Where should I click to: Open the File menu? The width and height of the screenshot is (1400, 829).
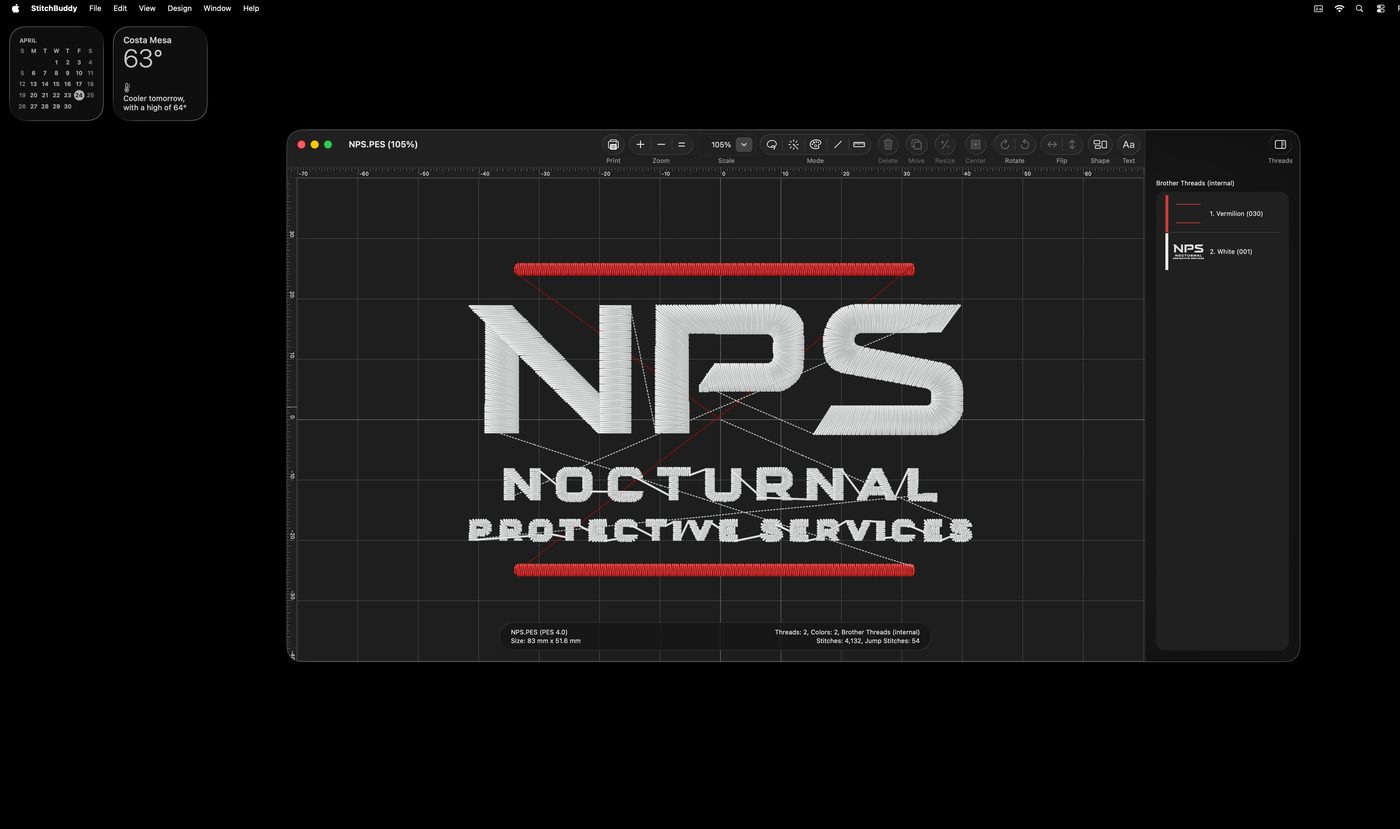click(95, 8)
